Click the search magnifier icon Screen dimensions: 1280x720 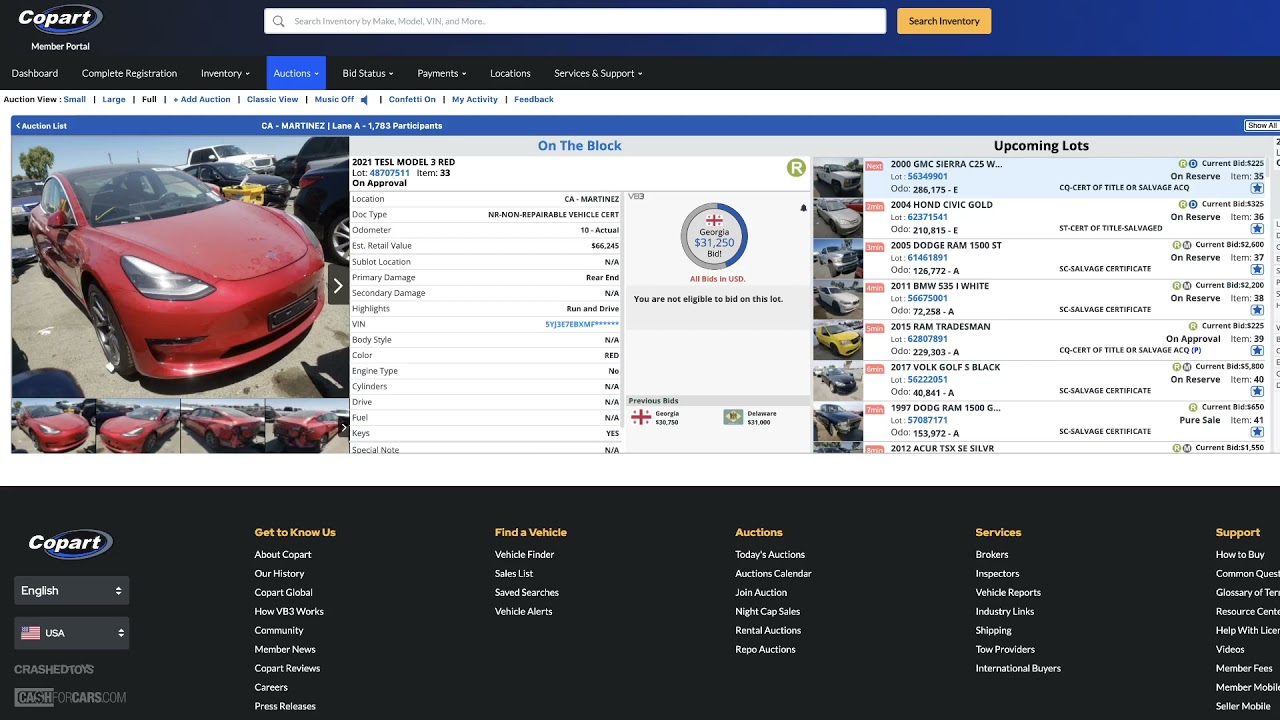tap(279, 21)
